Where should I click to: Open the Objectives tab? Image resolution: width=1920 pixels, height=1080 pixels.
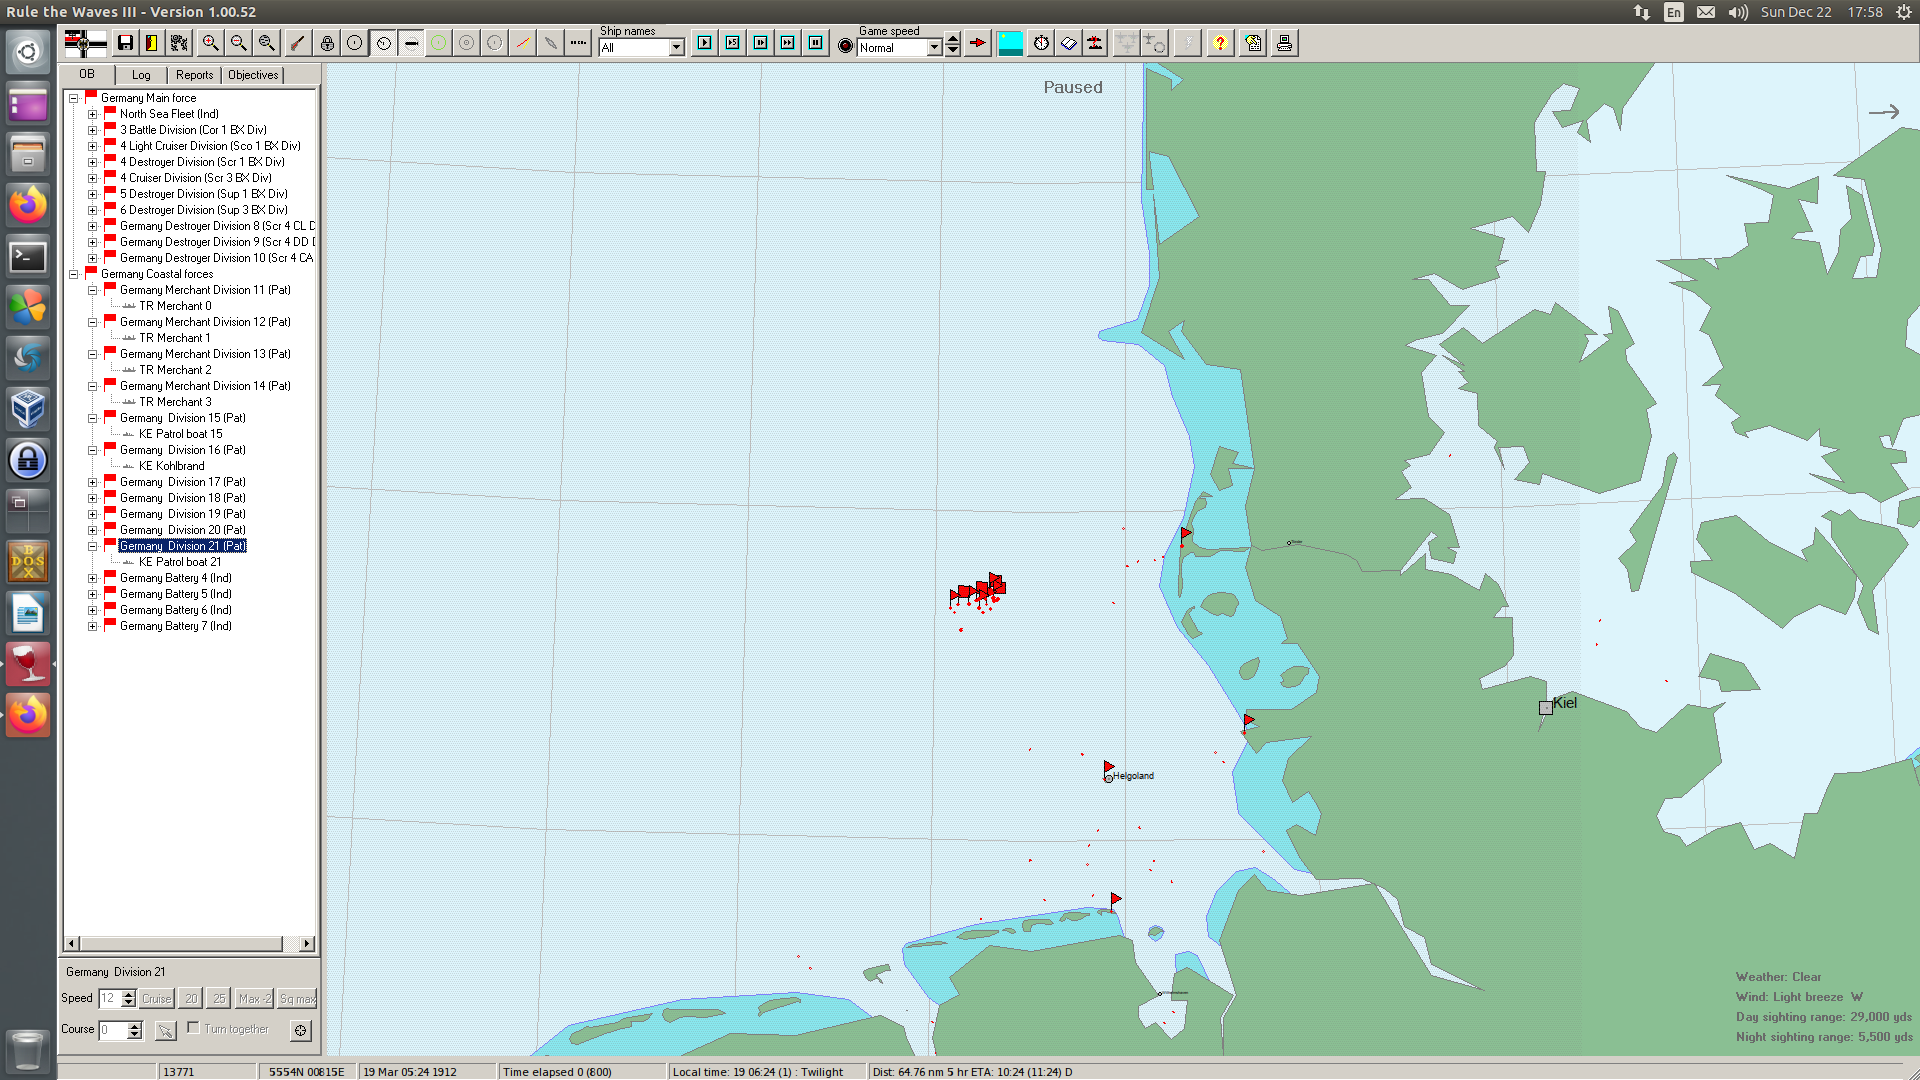[253, 75]
